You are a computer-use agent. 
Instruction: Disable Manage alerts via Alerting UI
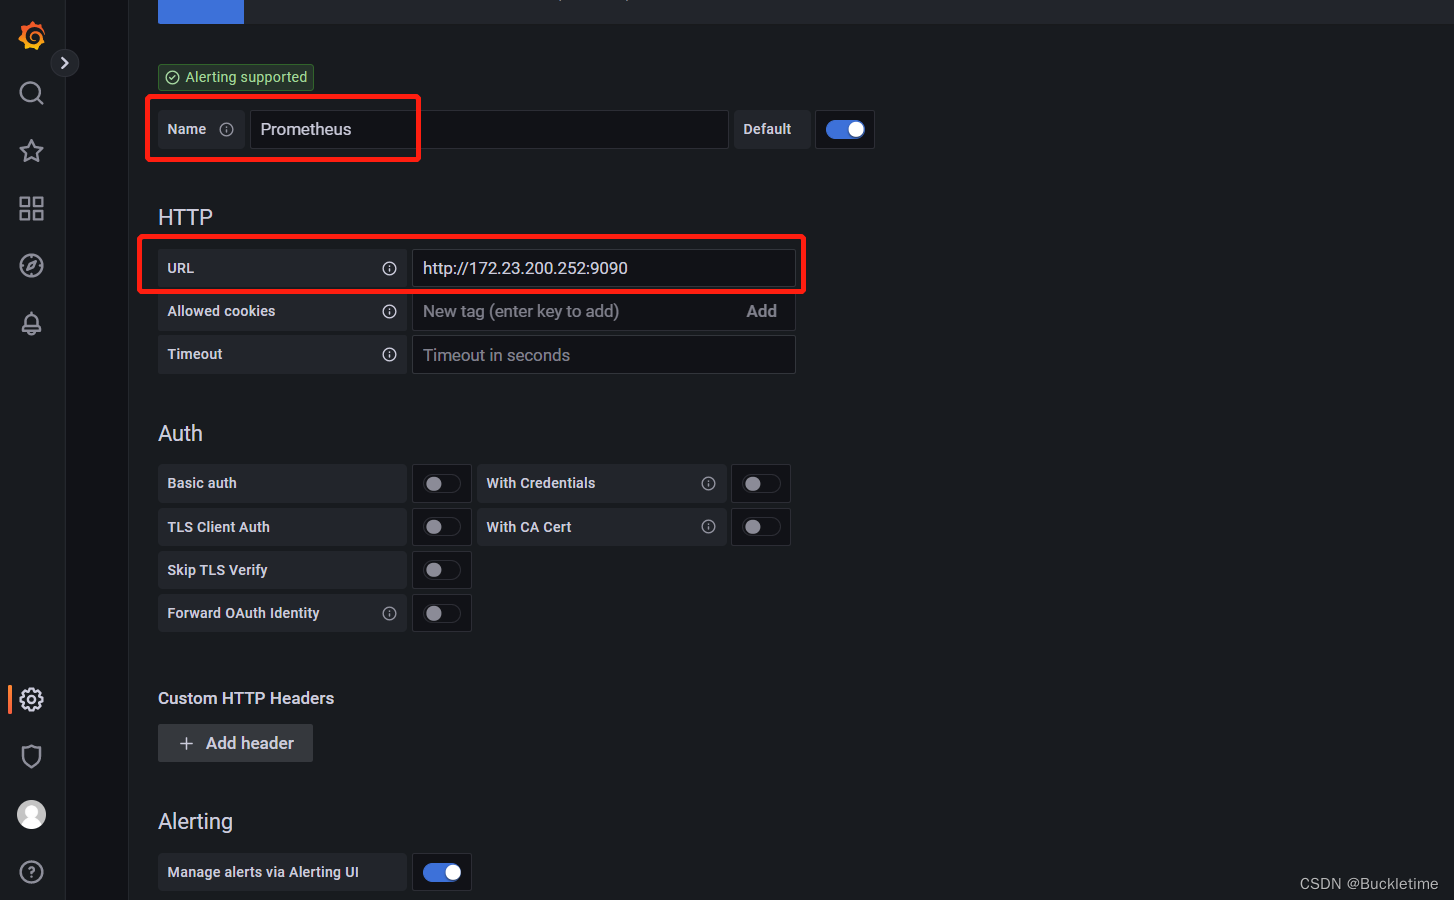(x=442, y=872)
